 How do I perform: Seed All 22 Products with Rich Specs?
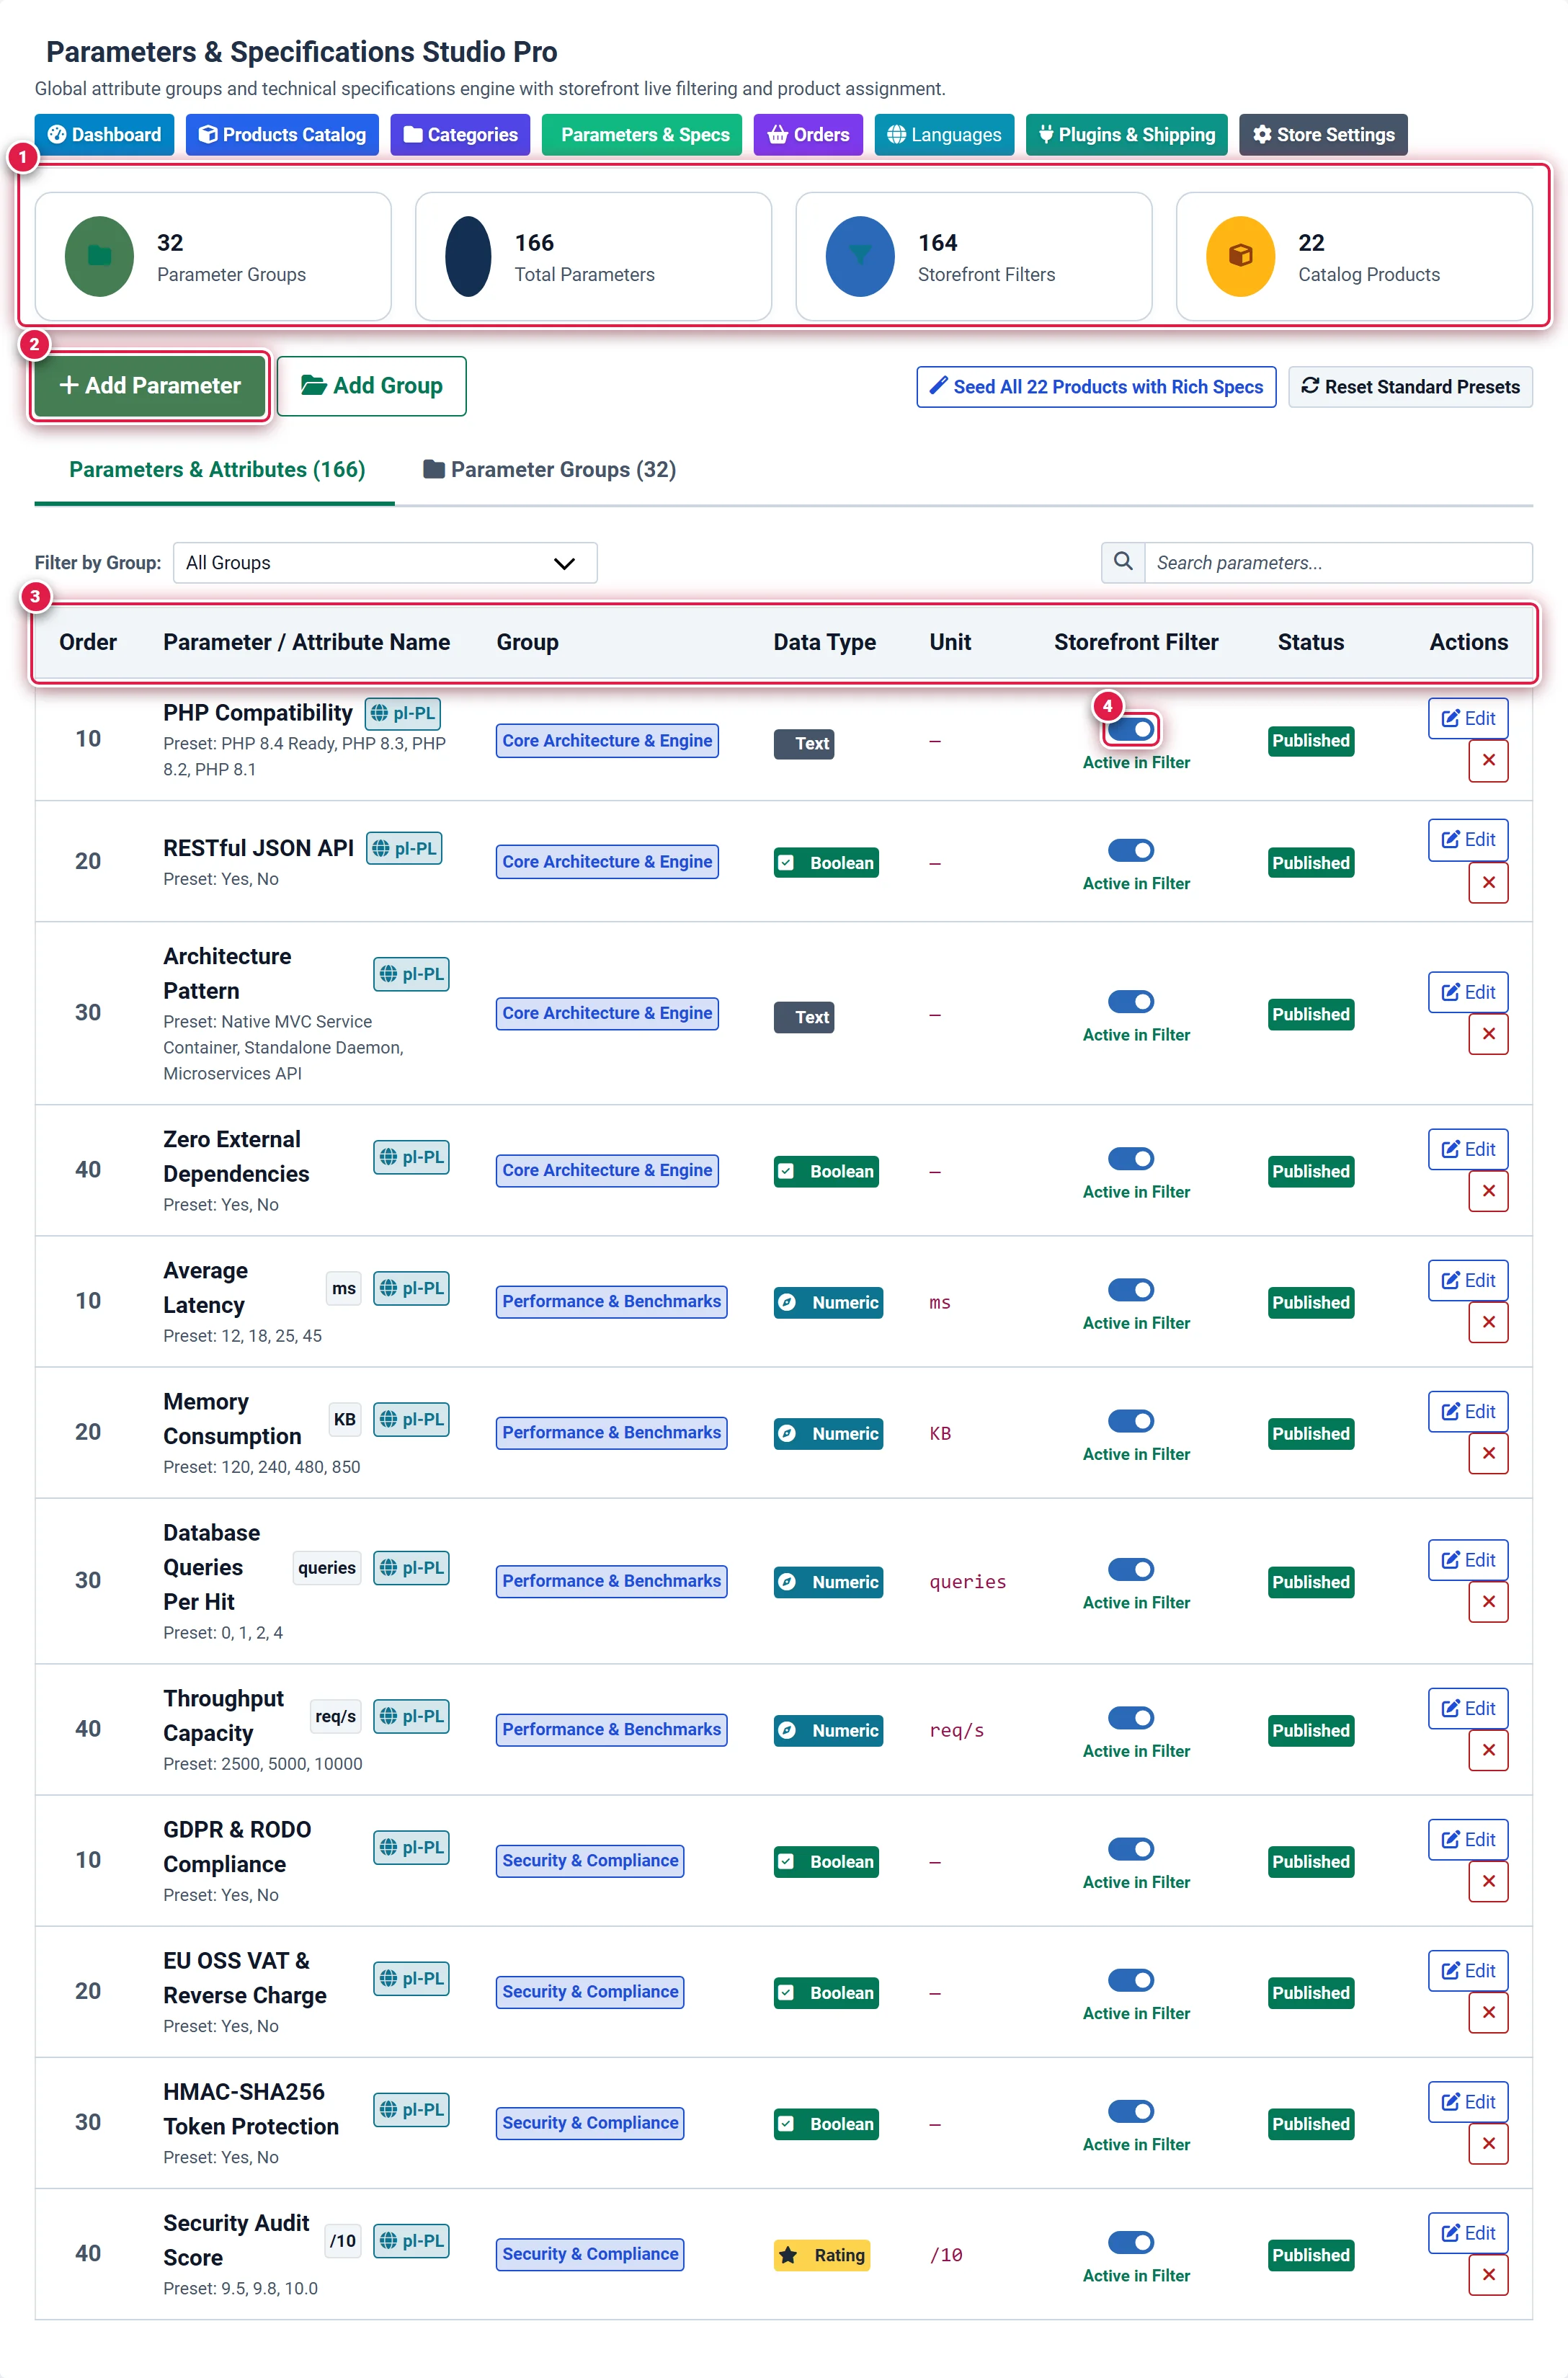(1096, 387)
